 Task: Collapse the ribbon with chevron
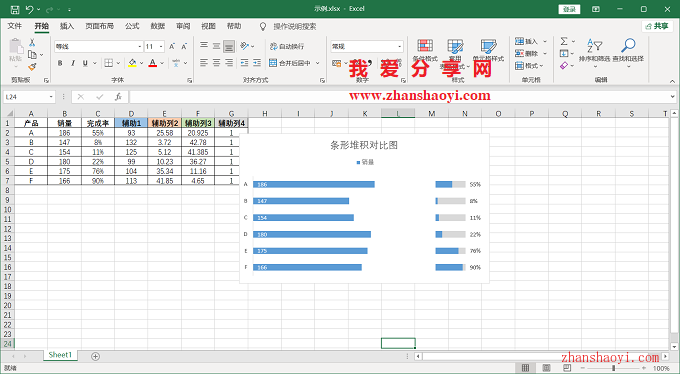coord(672,81)
